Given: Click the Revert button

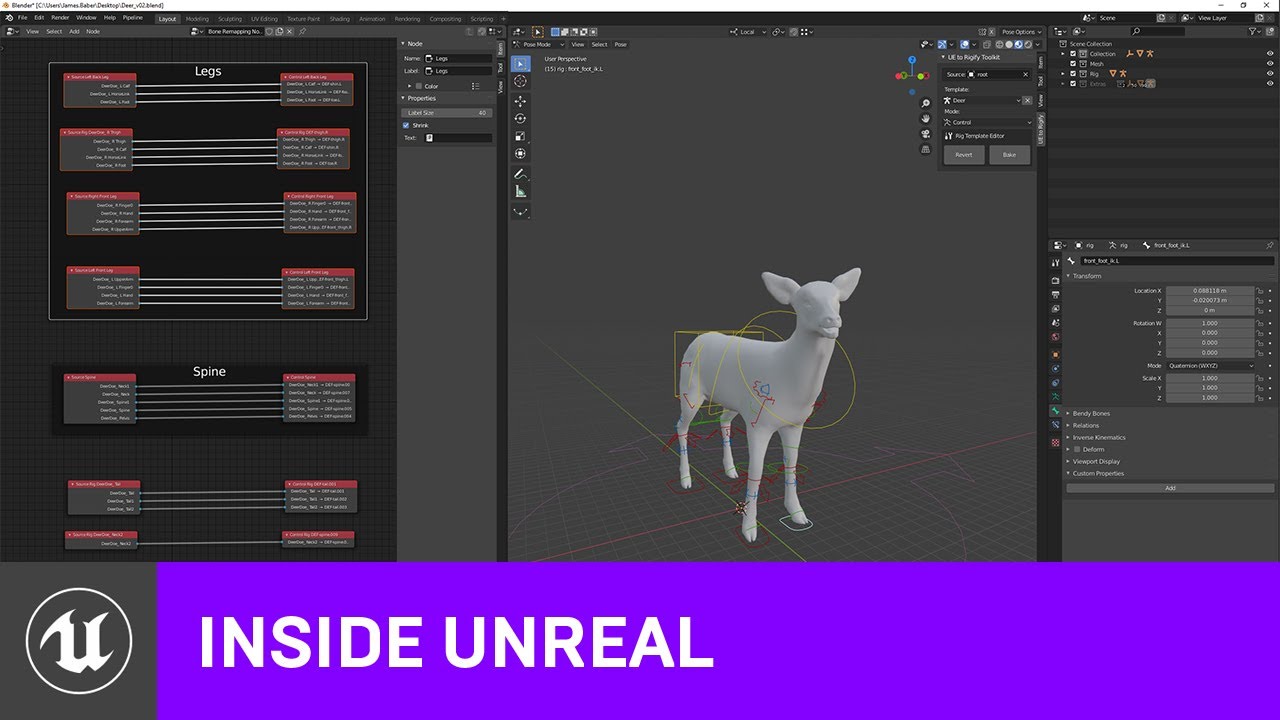Looking at the screenshot, I should point(964,155).
